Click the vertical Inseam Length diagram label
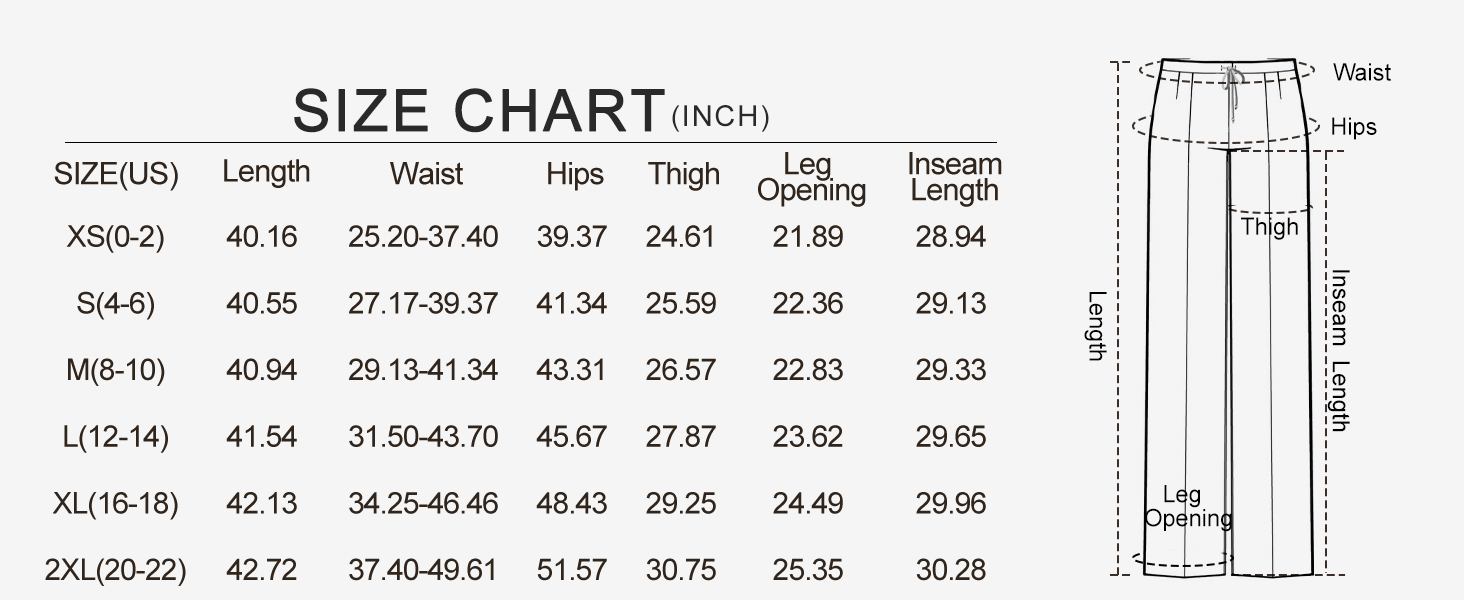The height and width of the screenshot is (600, 1464). 1340,350
